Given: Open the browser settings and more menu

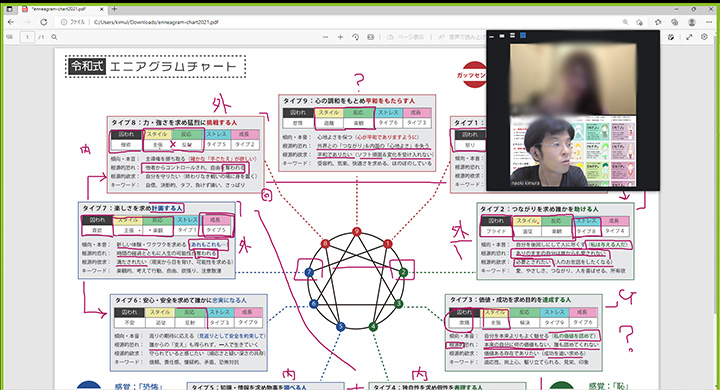Looking at the screenshot, I should tap(709, 22).
